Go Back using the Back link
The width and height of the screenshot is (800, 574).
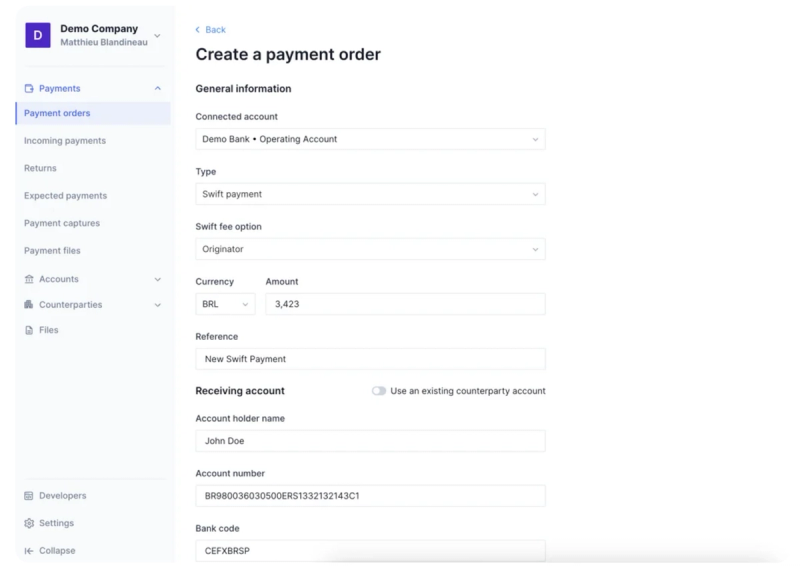click(210, 30)
